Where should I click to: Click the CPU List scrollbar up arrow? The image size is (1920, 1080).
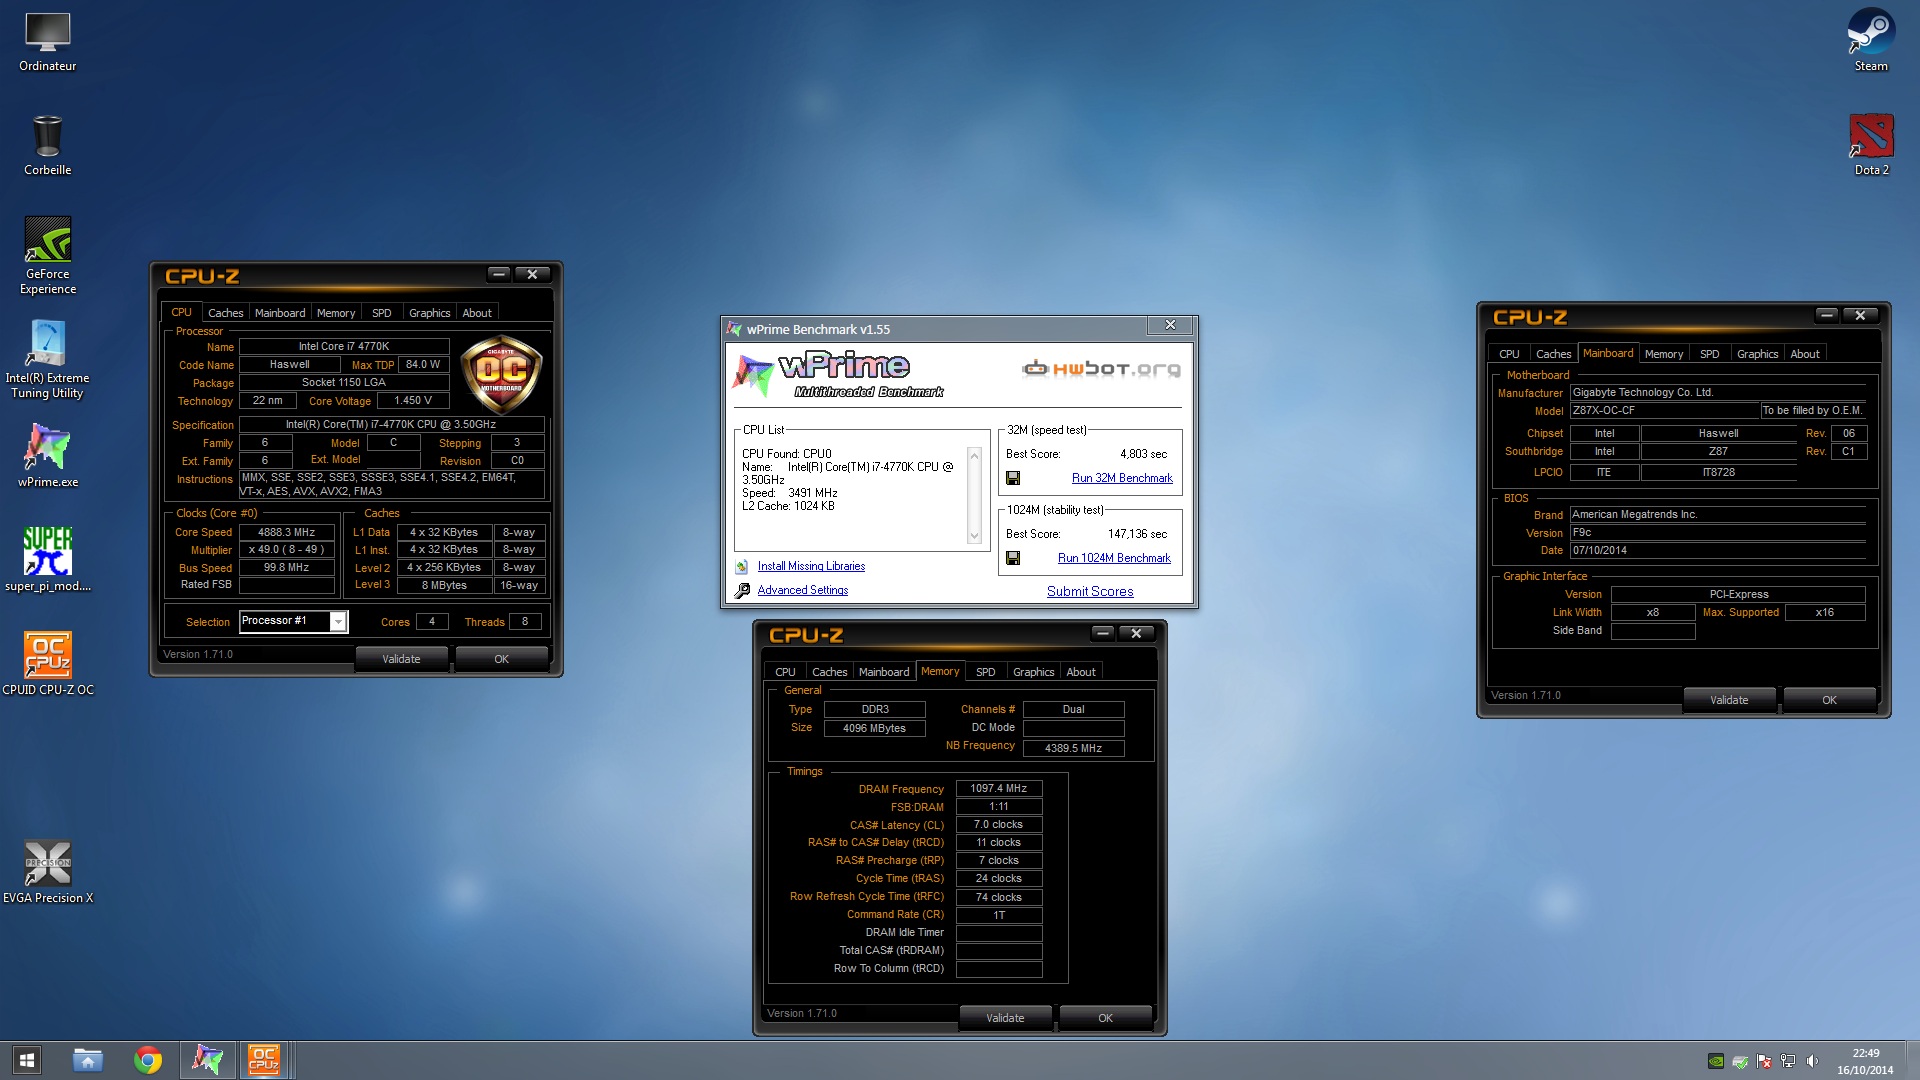click(974, 456)
